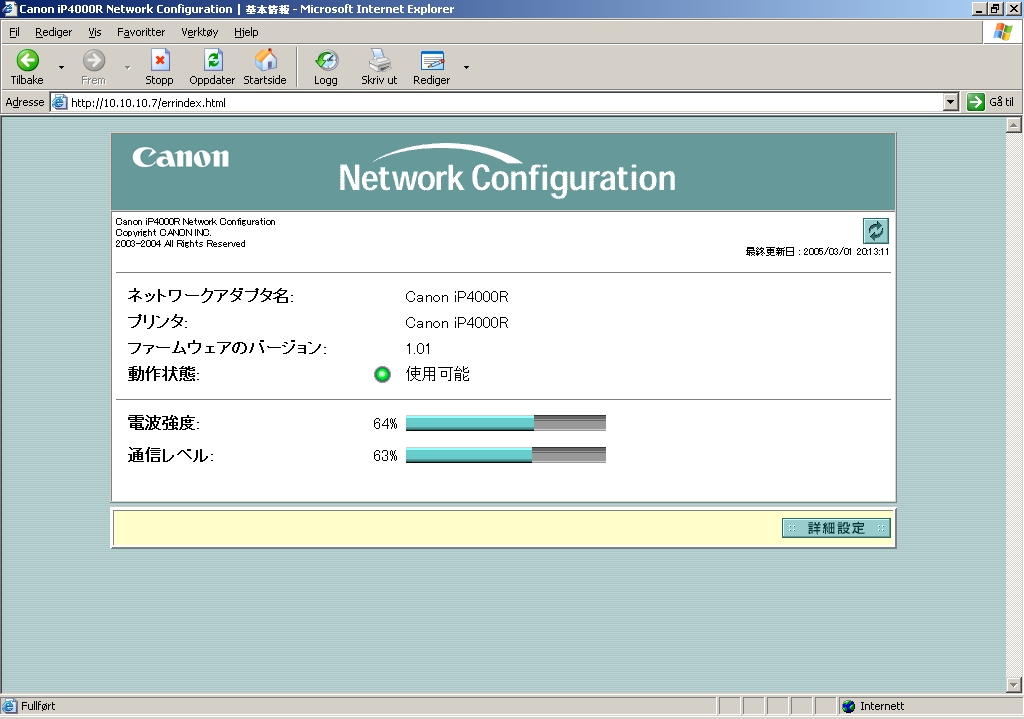
Task: Stop loading with the Stopp button
Action: (x=159, y=67)
